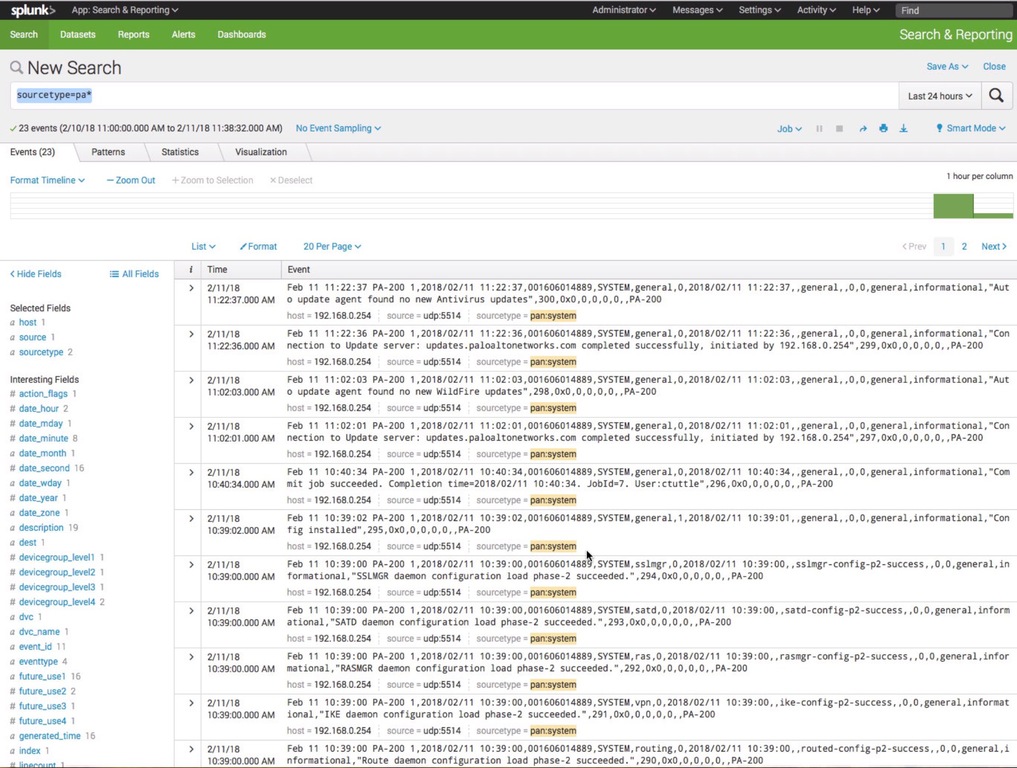Run the search using the magnifying glass icon
This screenshot has width=1017, height=768.
[996, 95]
